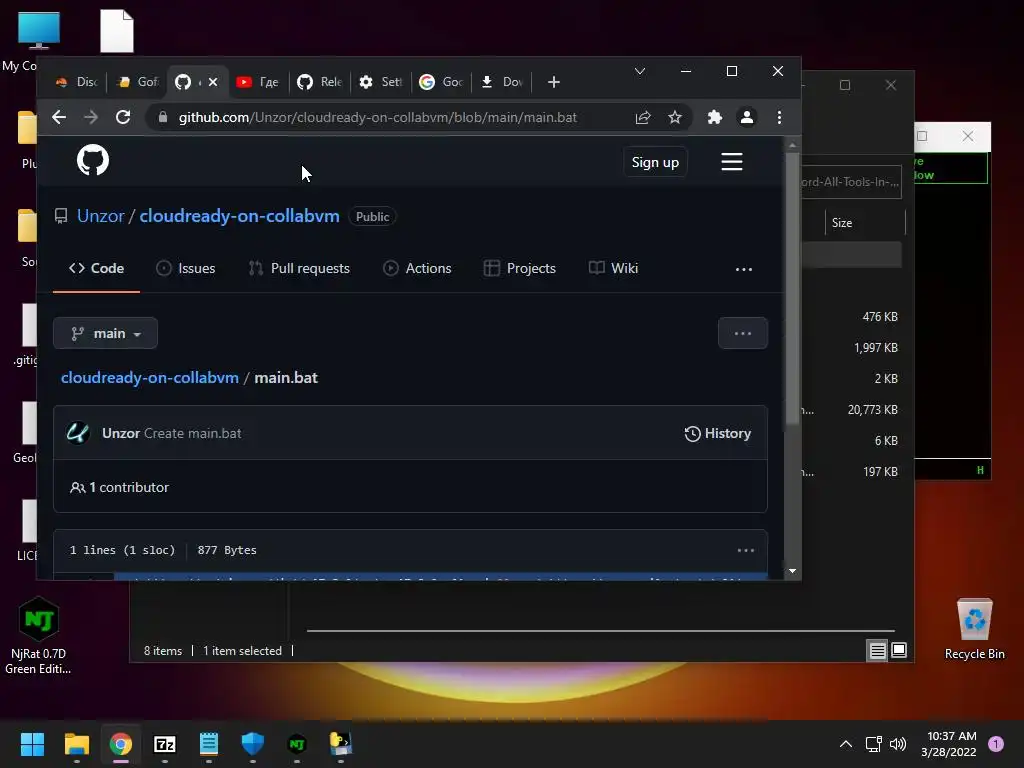Open three-dot menu beside 877 Bytes

click(746, 551)
